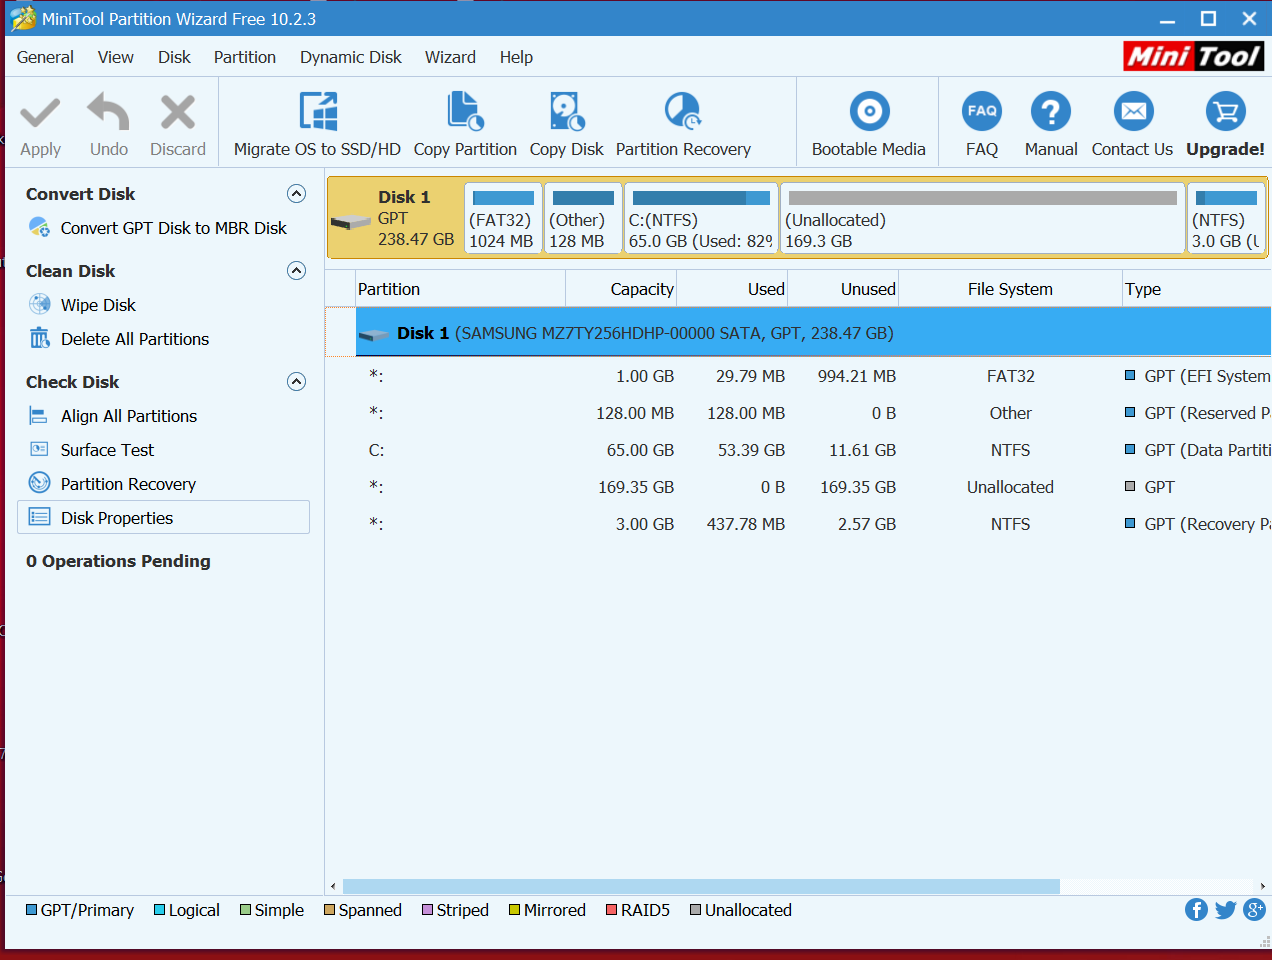Open the Manual help icon
The width and height of the screenshot is (1272, 960).
pos(1051,112)
